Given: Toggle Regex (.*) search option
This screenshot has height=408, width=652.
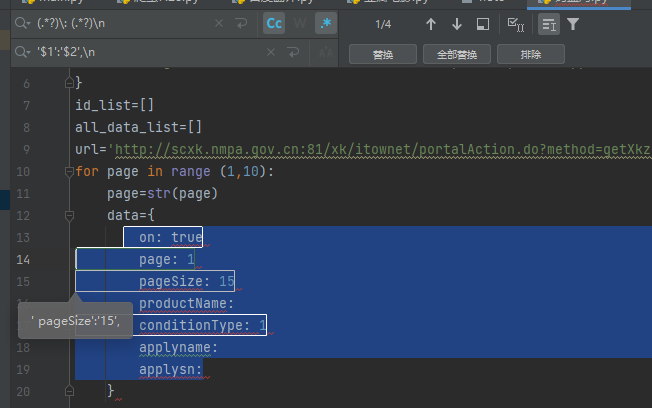Looking at the screenshot, I should [326, 23].
